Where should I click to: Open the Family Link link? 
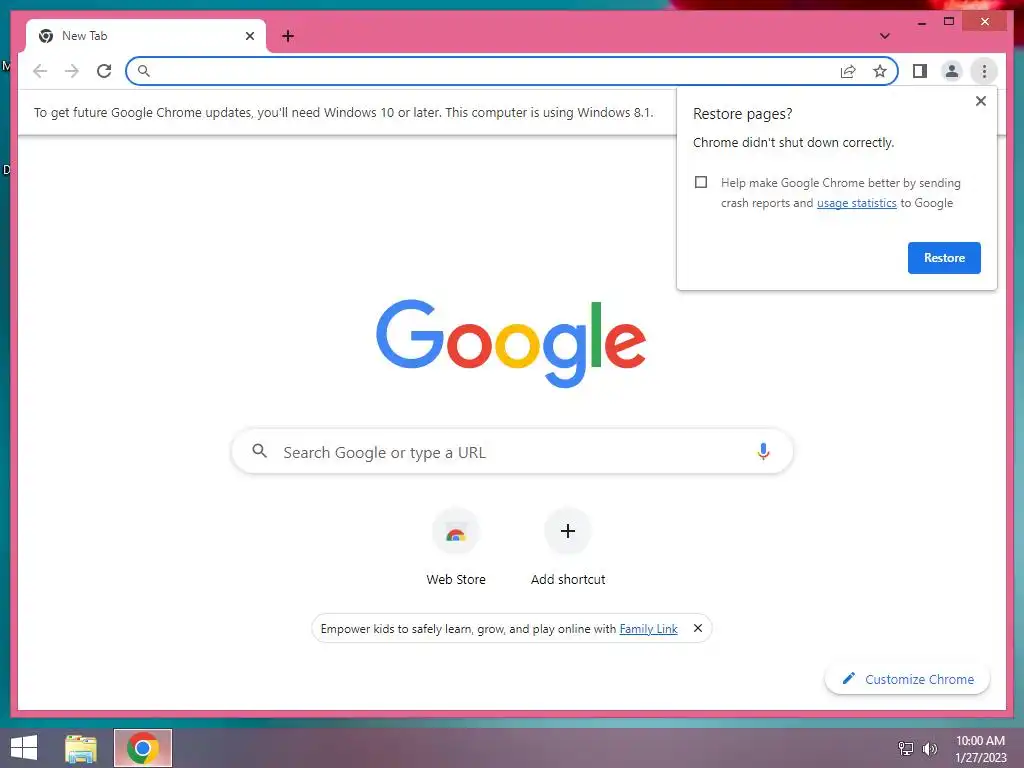pyautogui.click(x=648, y=629)
